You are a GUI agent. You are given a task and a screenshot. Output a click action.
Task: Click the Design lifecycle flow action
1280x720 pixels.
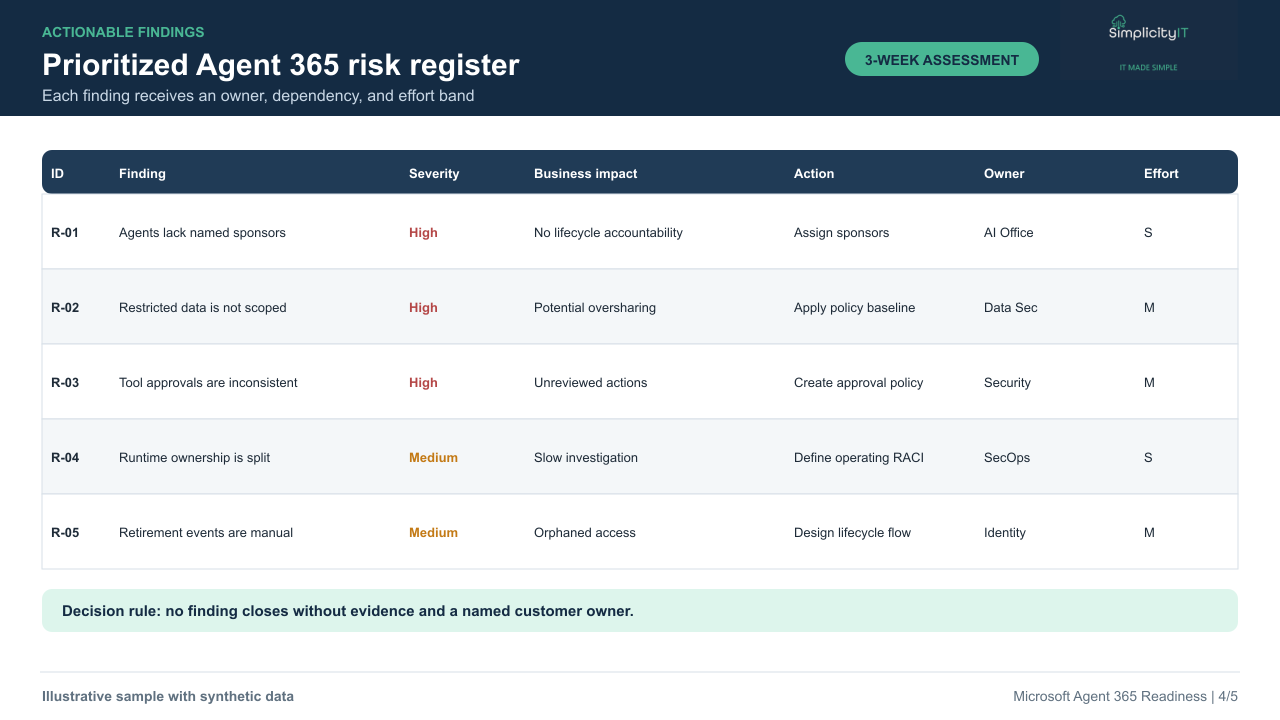tap(852, 532)
